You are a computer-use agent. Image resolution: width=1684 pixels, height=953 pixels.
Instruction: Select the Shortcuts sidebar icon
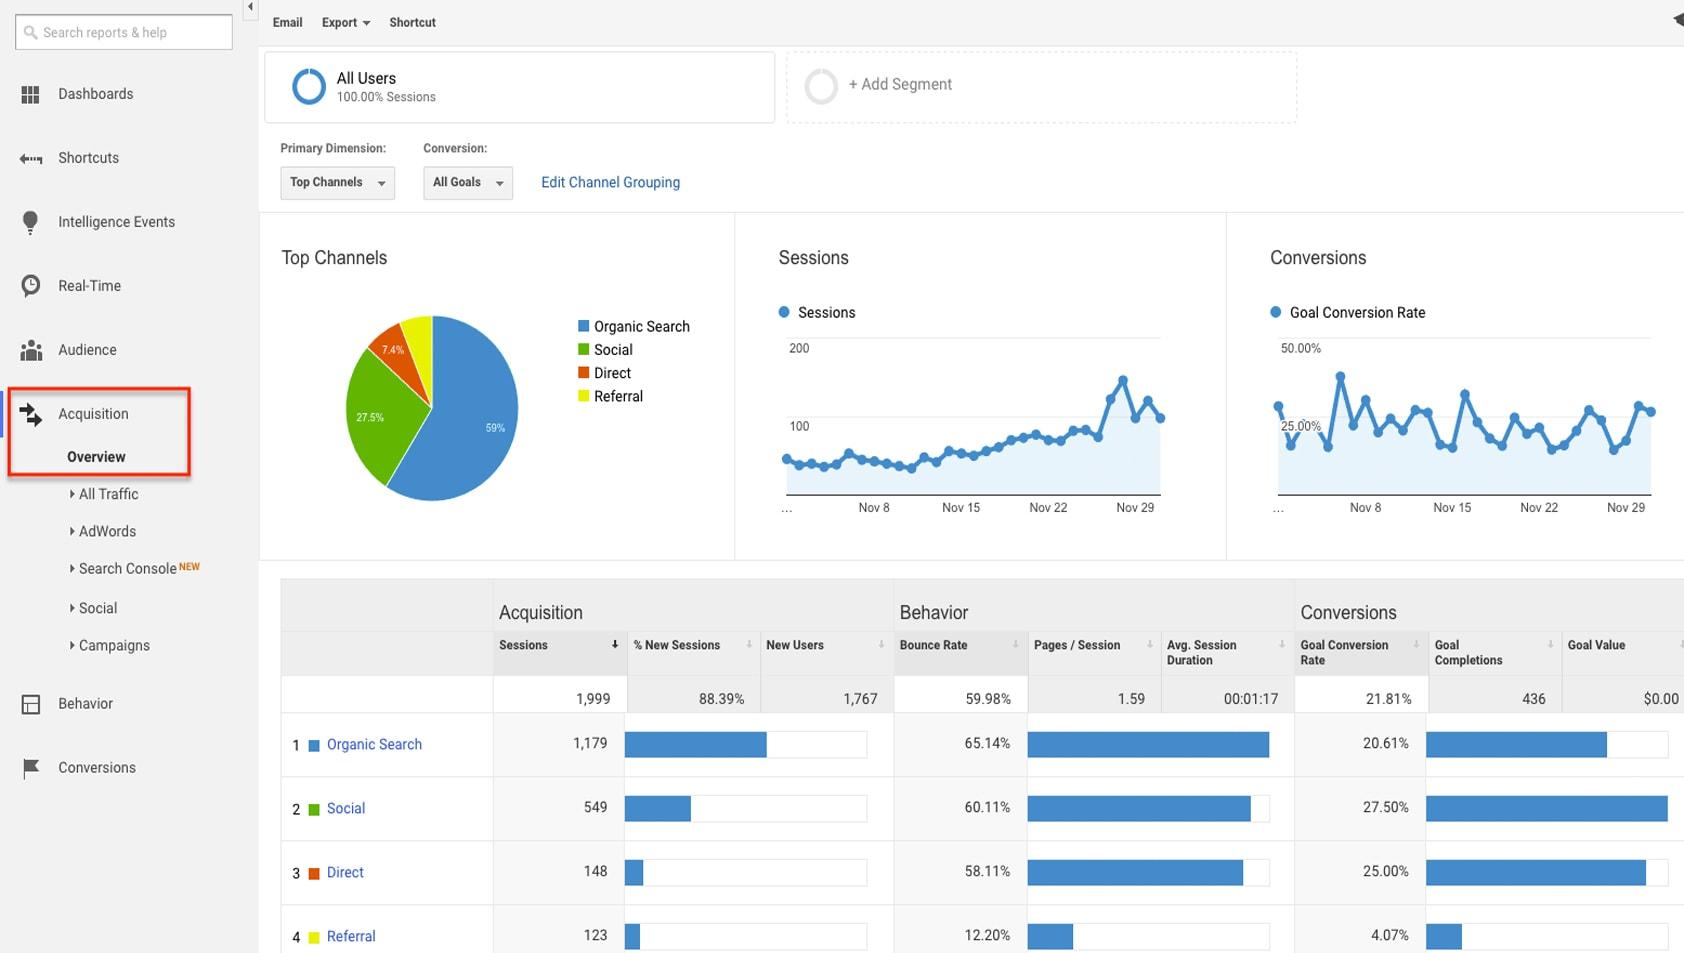click(x=30, y=158)
